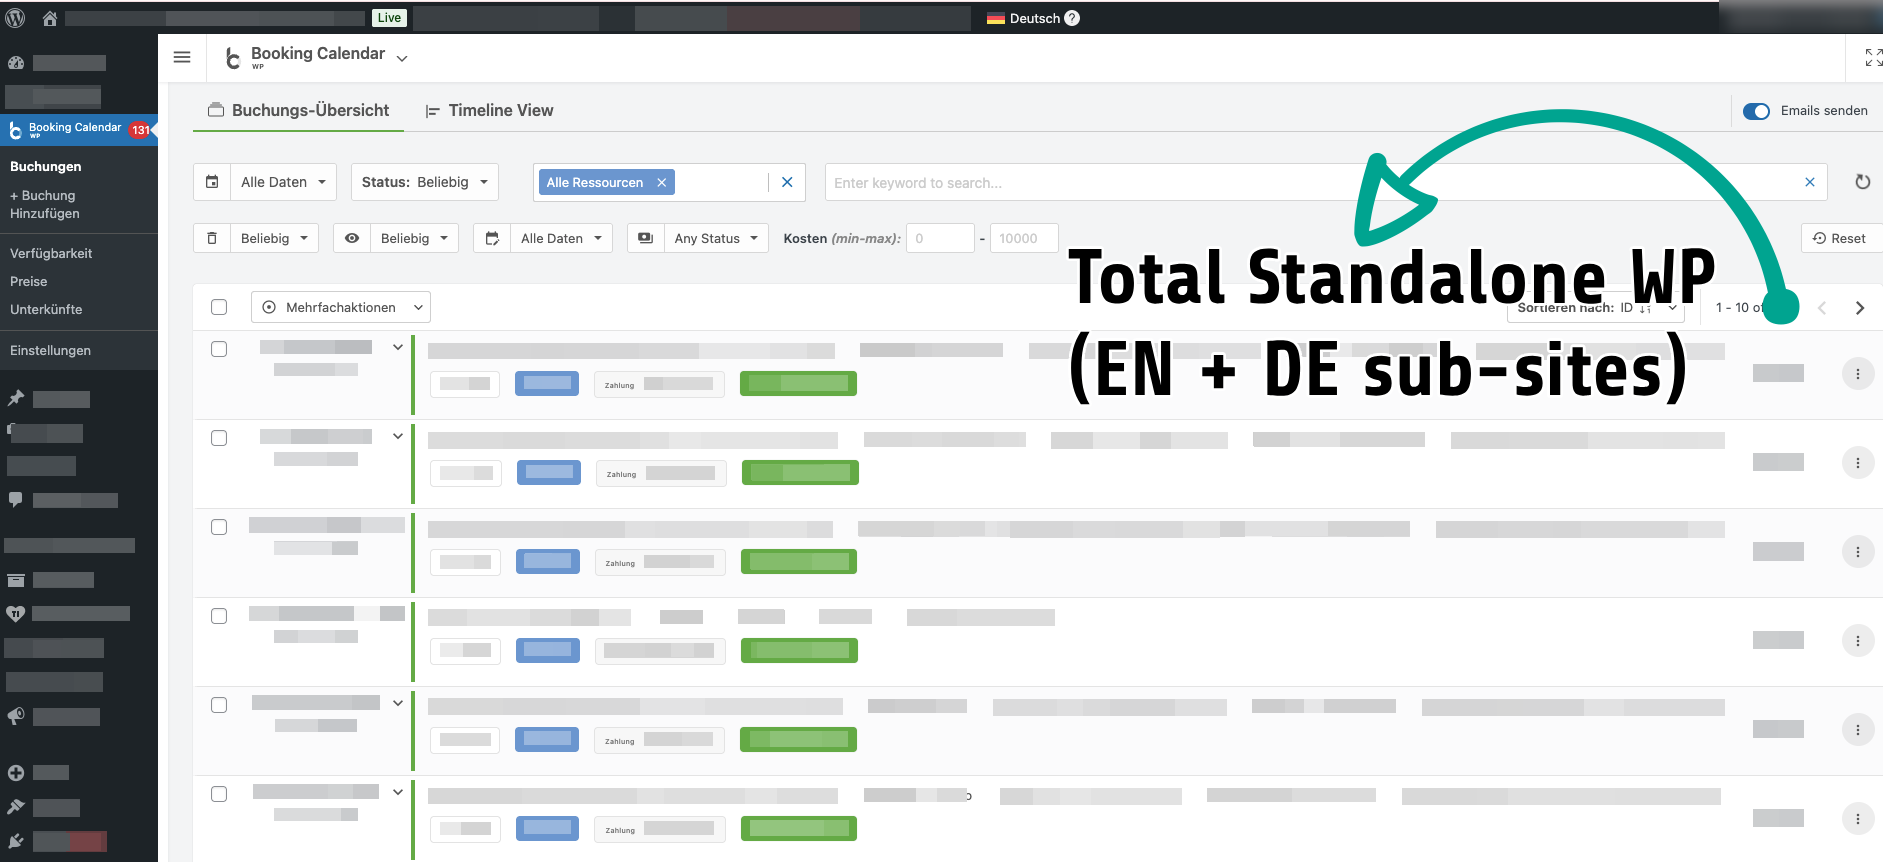
Task: Go to the previous page of bookings
Action: point(1822,308)
